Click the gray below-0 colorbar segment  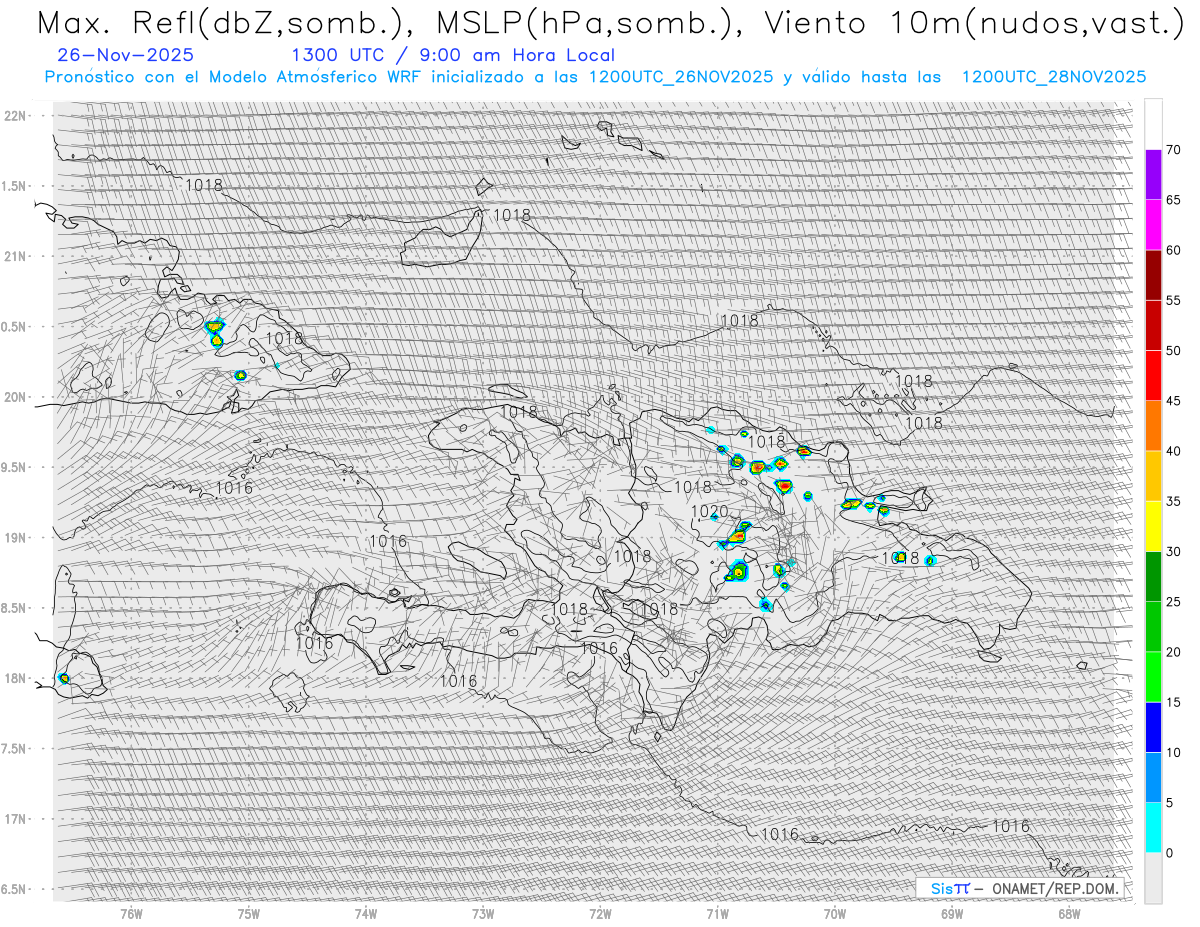[1153, 878]
